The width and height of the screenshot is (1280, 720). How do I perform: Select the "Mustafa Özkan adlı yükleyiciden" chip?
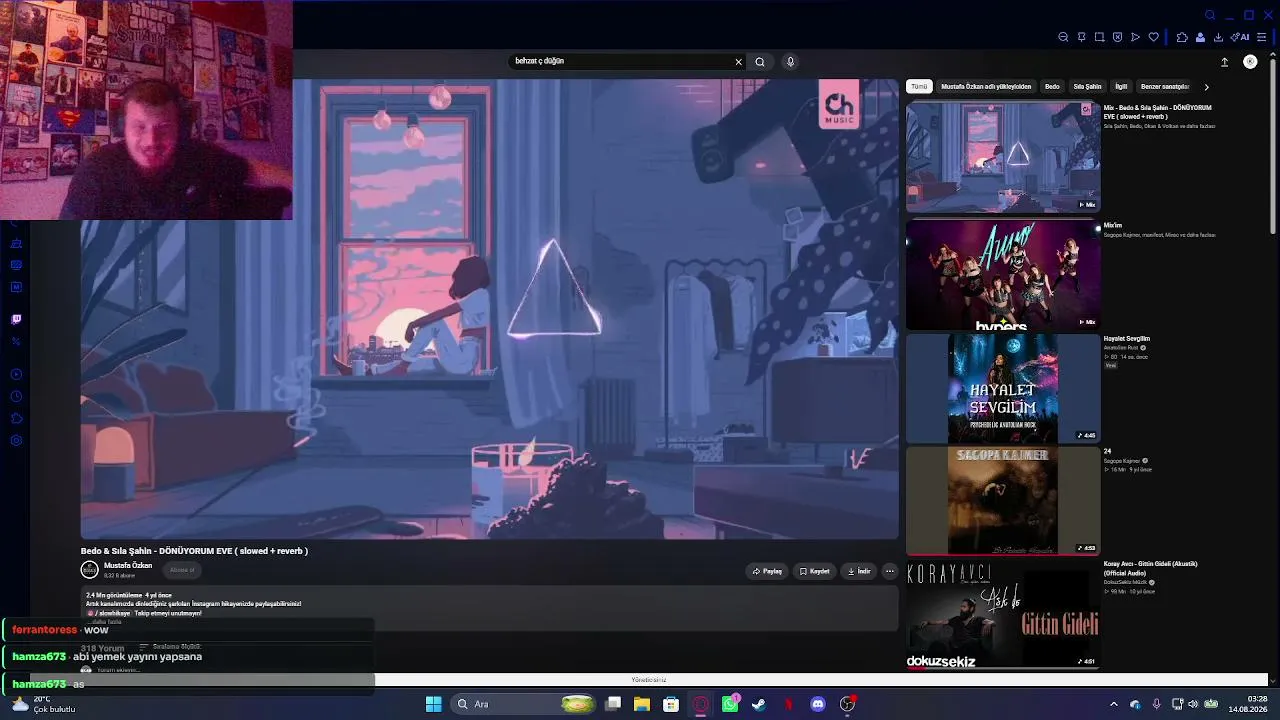pos(986,87)
